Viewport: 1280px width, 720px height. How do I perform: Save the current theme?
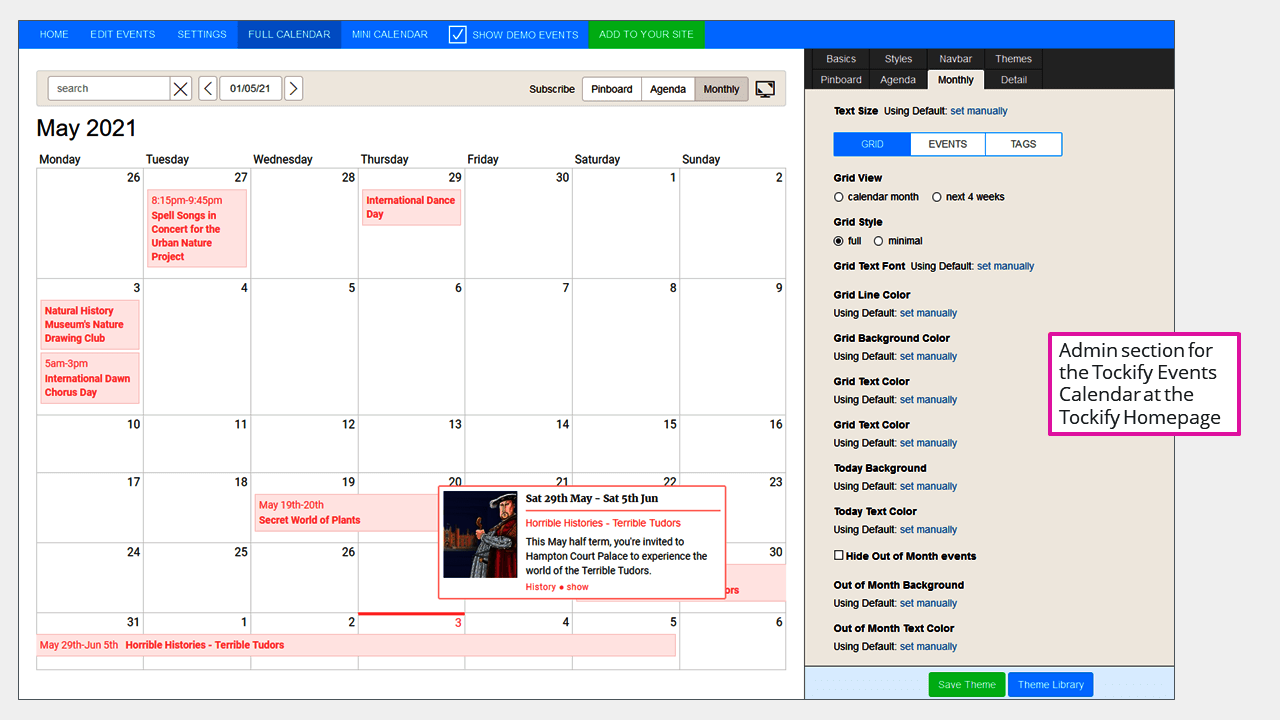click(966, 684)
